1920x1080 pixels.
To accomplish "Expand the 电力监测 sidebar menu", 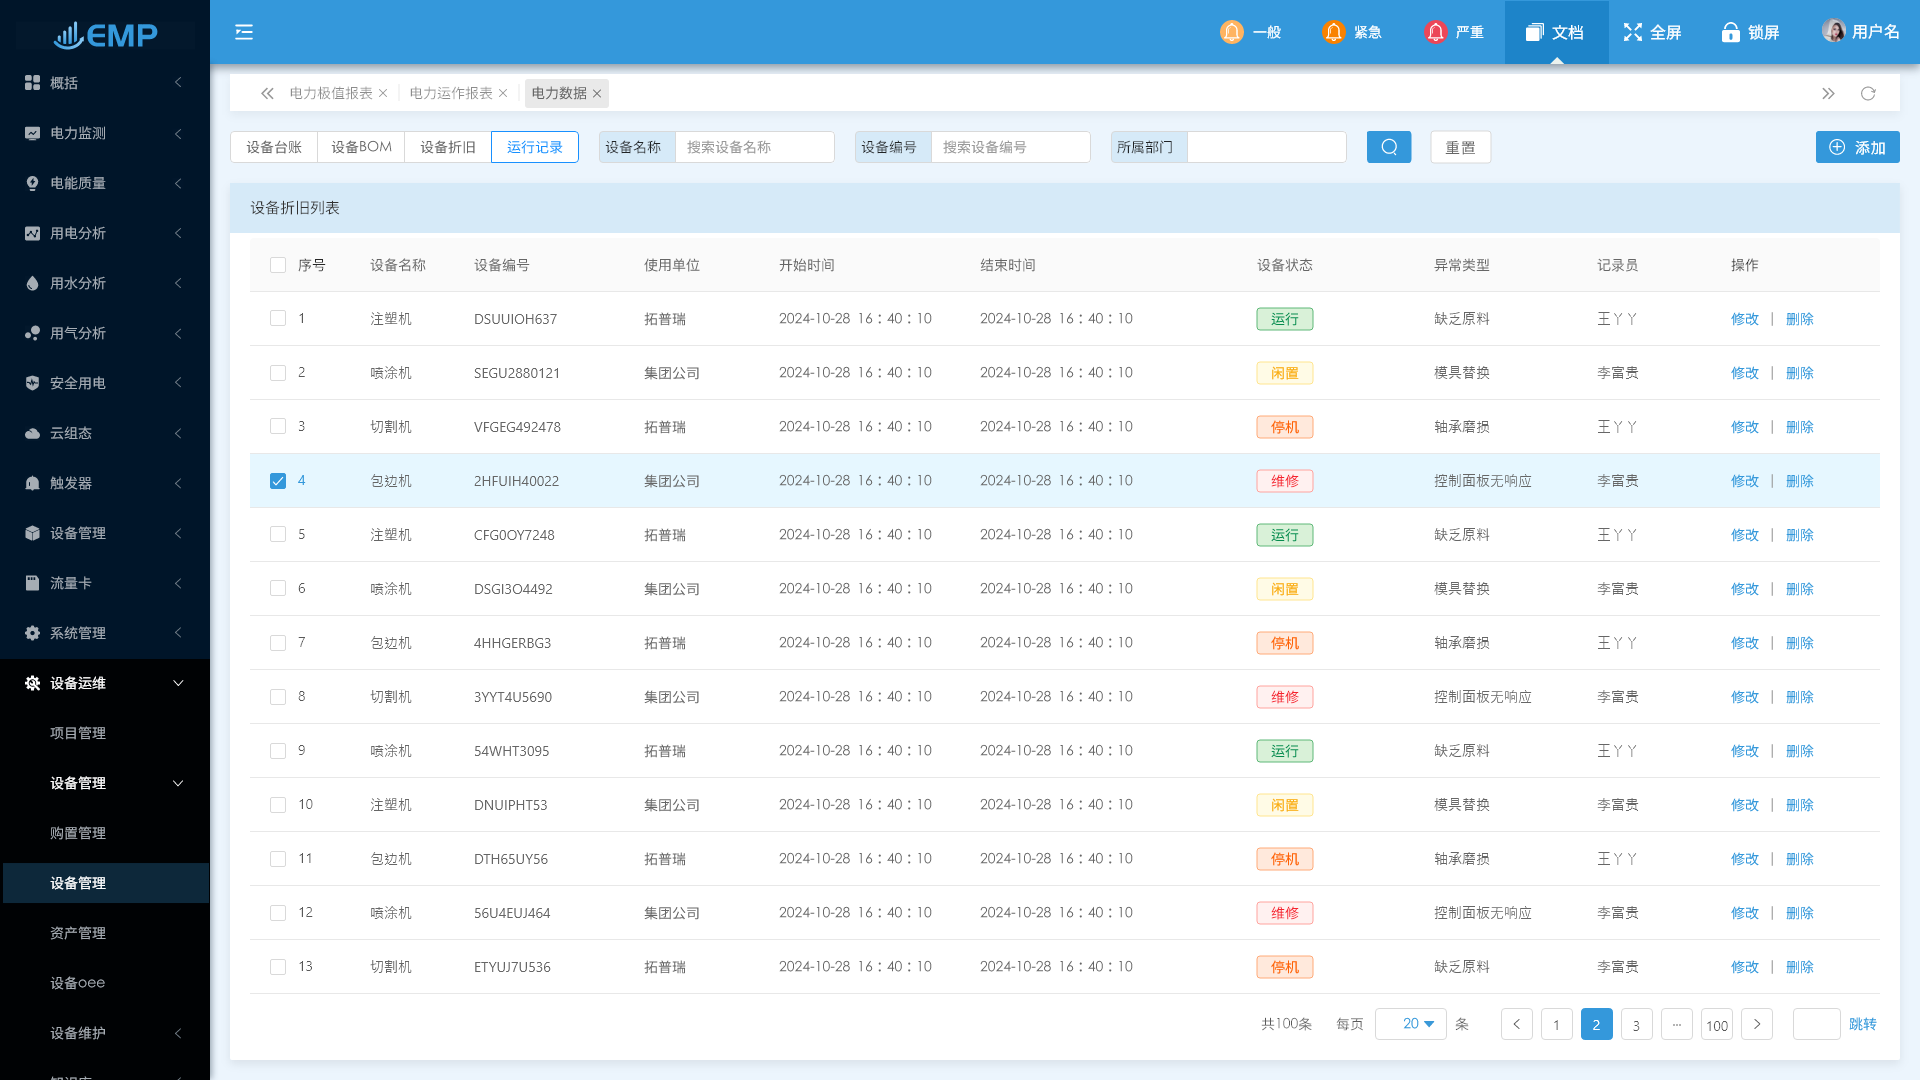I will (105, 133).
